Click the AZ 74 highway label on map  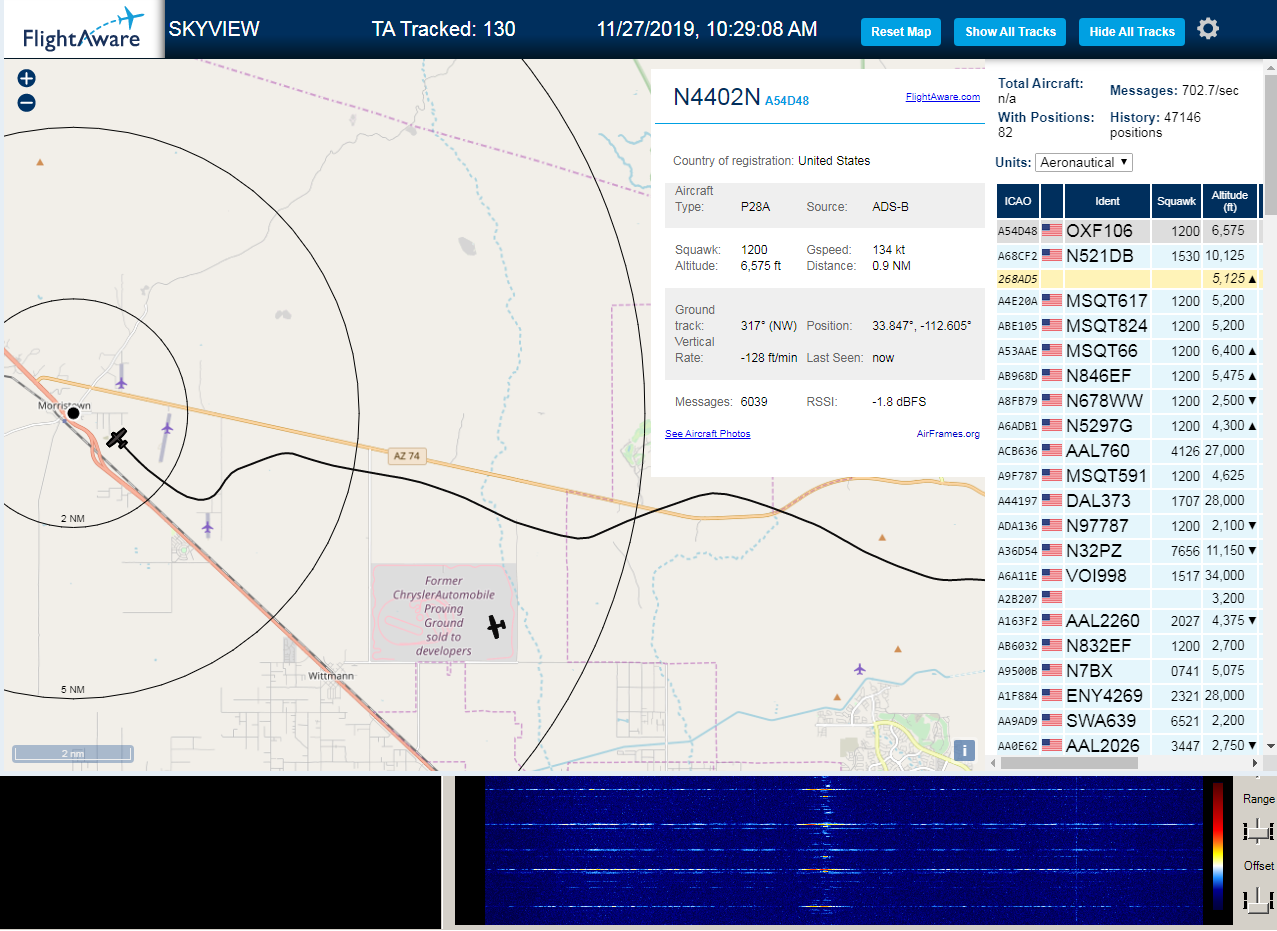[406, 456]
